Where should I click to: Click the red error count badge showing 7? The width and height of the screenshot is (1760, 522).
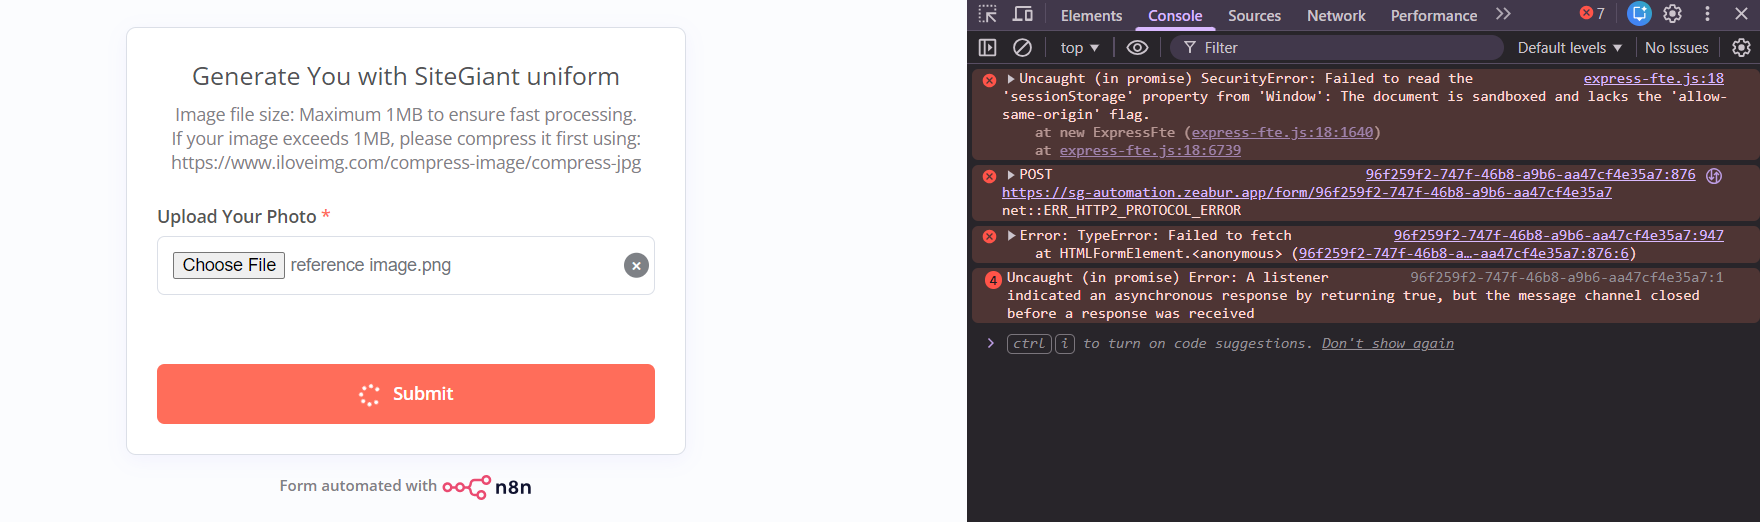[1592, 14]
